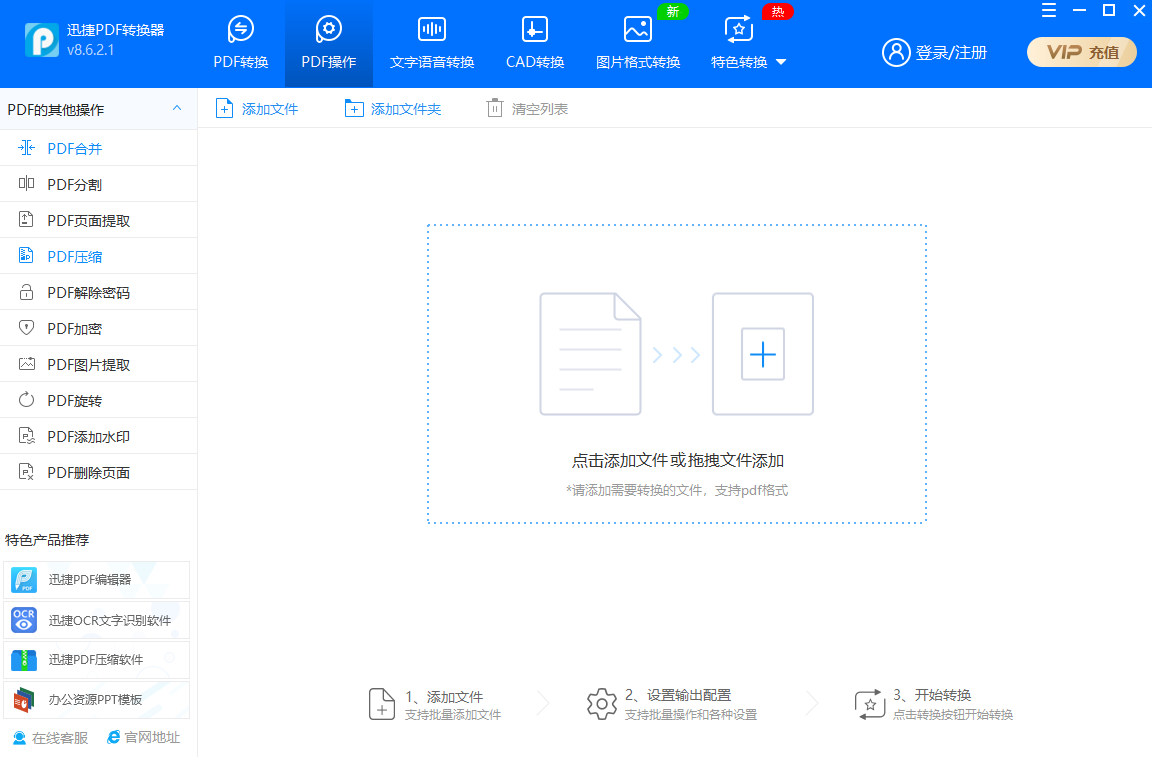Switch to the PDF转换 tab
This screenshot has height=757, width=1152.
241,44
